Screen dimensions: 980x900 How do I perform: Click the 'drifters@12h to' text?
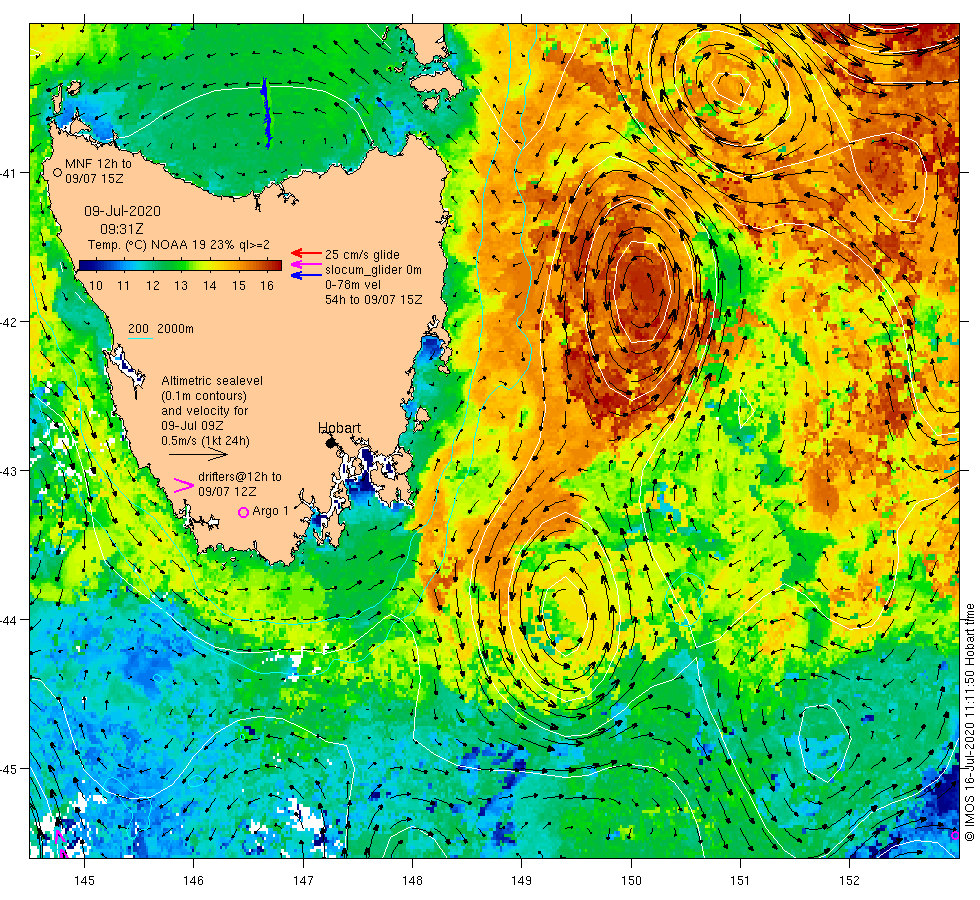pyautogui.click(x=240, y=476)
